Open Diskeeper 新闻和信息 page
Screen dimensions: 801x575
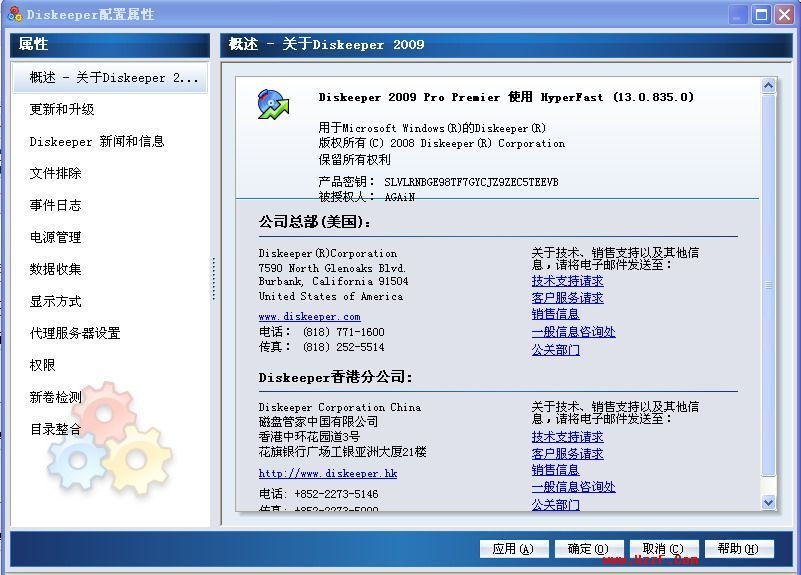(x=97, y=141)
